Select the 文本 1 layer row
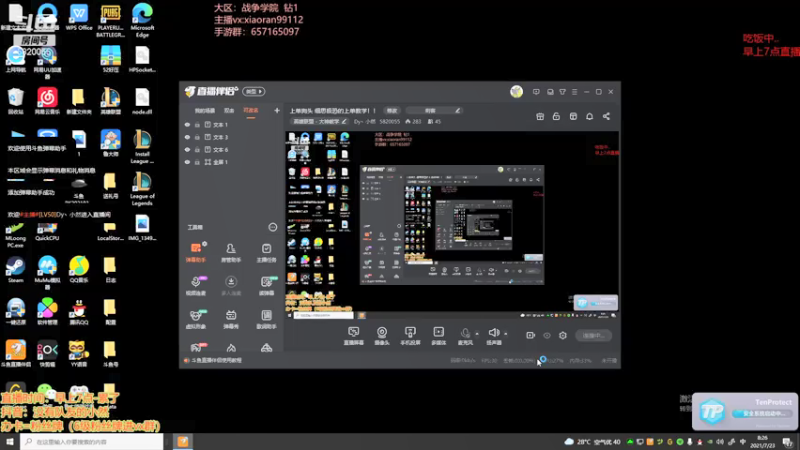This screenshot has width=800, height=450. 232,124
